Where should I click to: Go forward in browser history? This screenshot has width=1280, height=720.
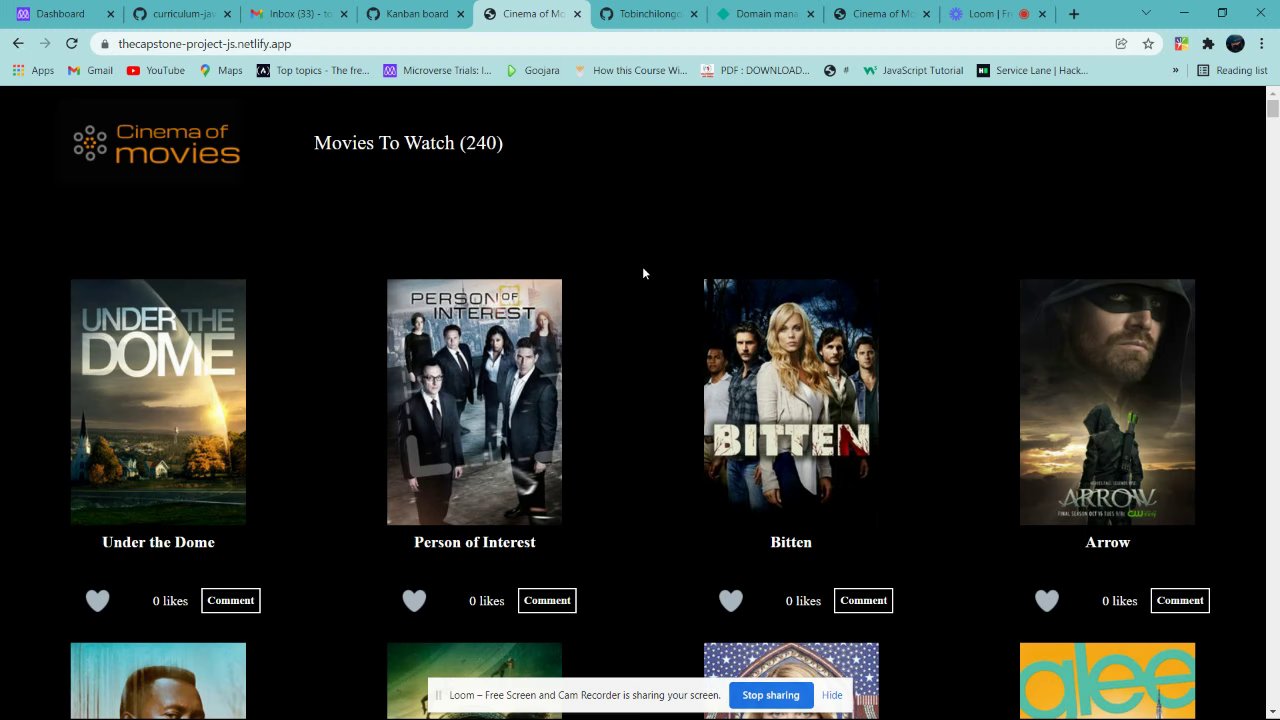coord(45,44)
